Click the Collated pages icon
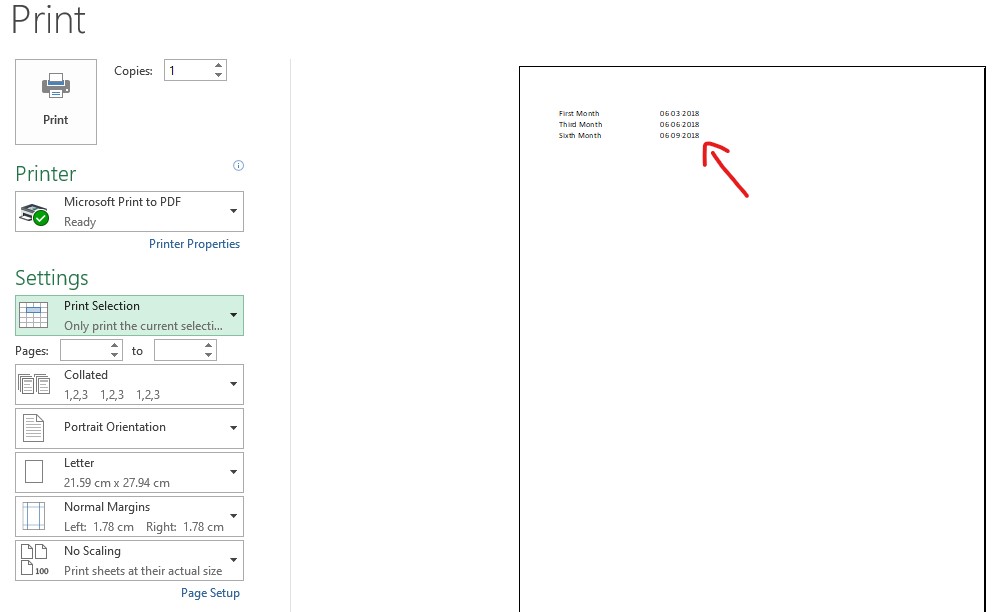Image resolution: width=1001 pixels, height=612 pixels. (x=35, y=384)
